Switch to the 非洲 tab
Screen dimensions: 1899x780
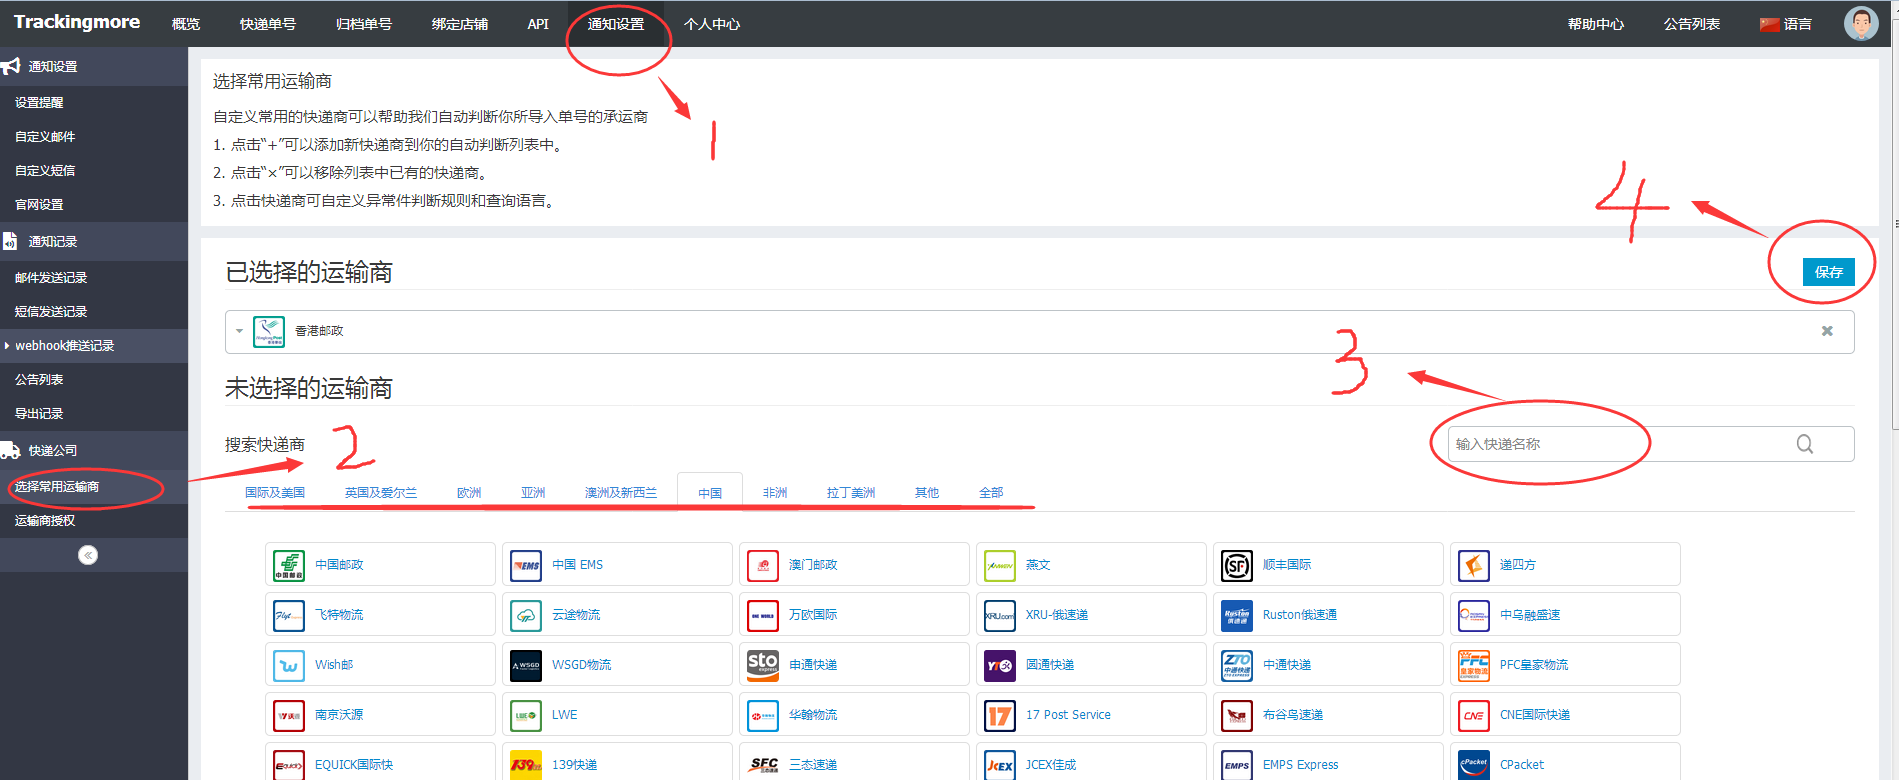[x=775, y=493]
